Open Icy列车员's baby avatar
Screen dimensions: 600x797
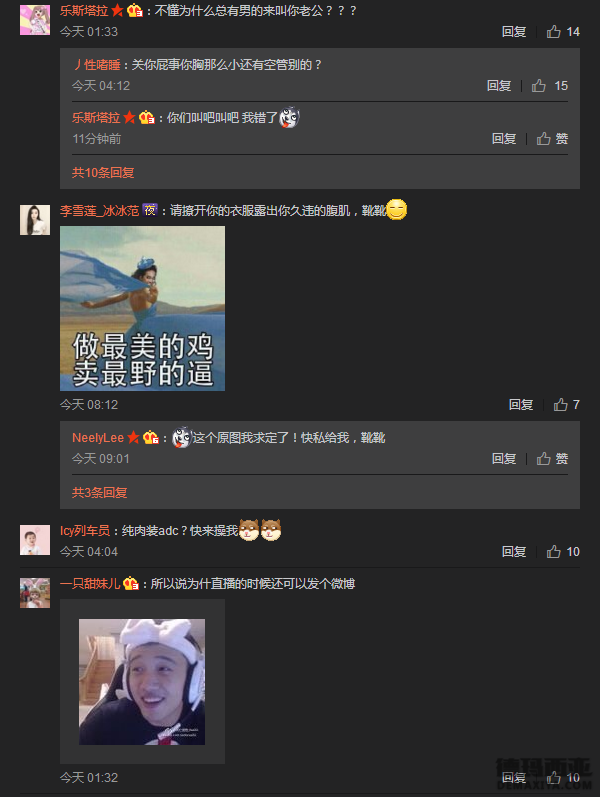click(x=35, y=540)
